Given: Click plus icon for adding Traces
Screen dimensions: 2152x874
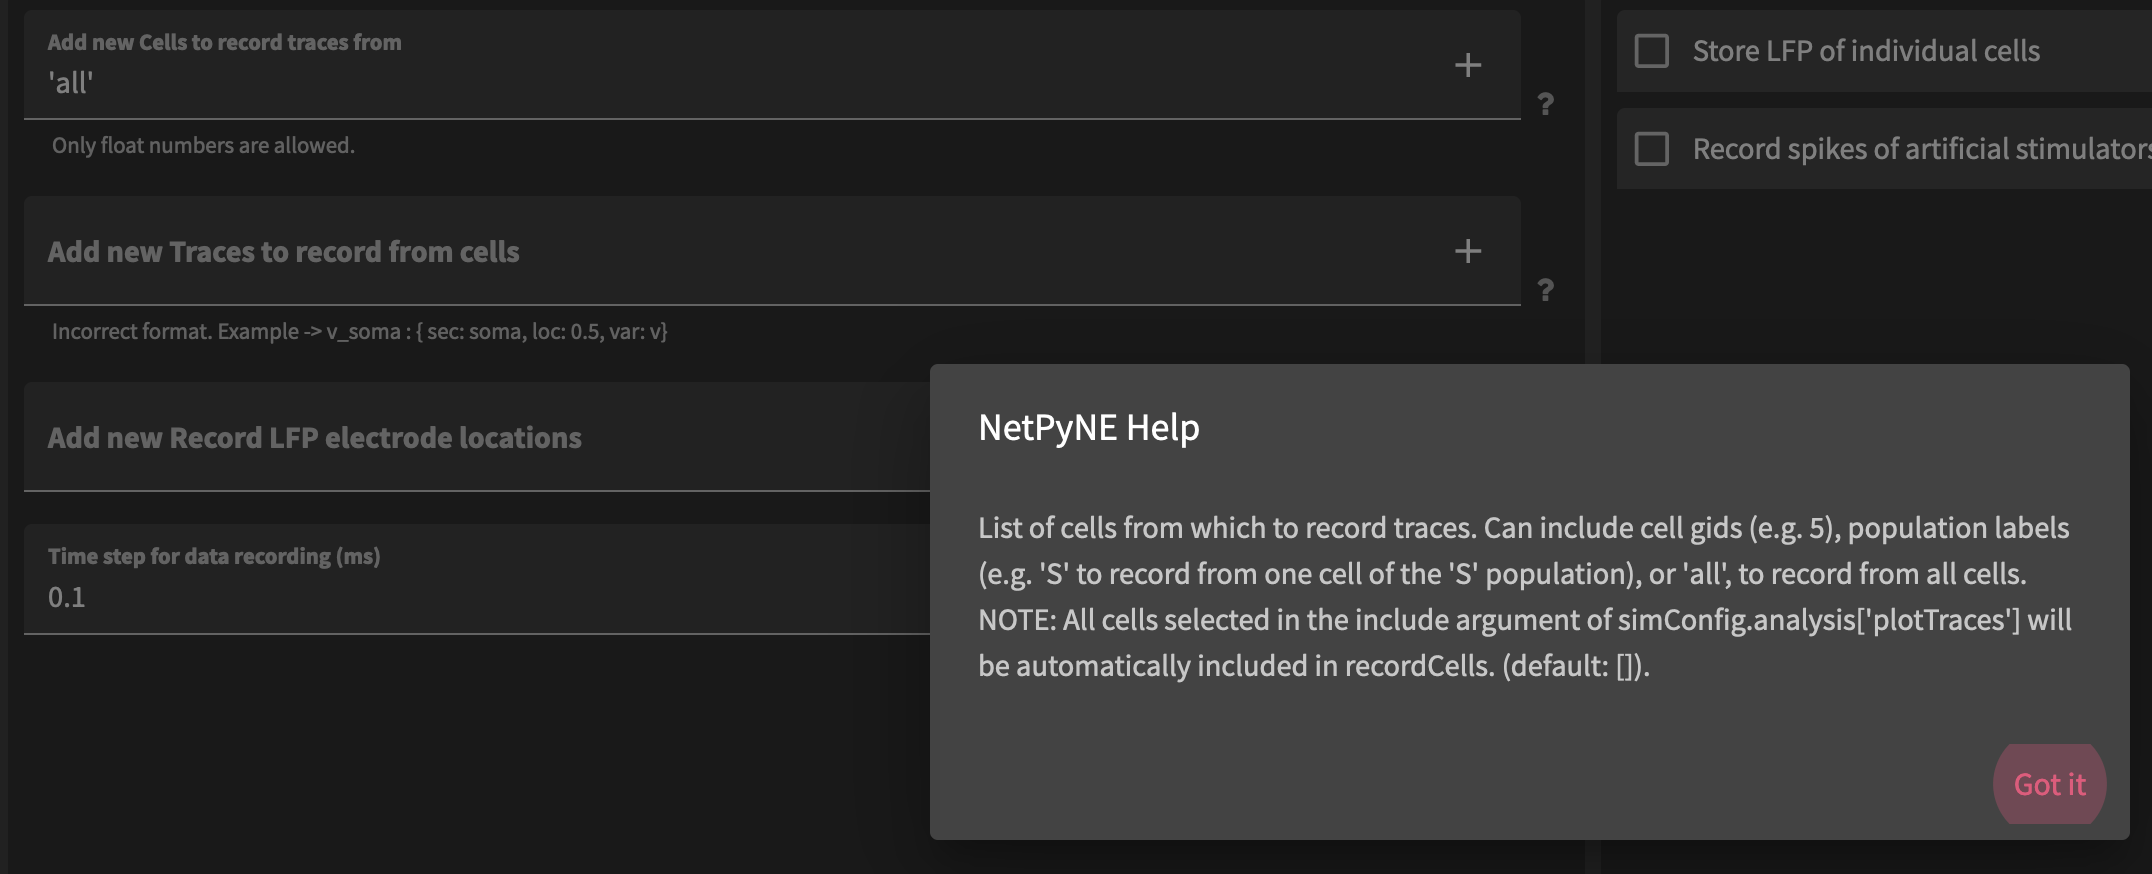Looking at the screenshot, I should pyautogui.click(x=1467, y=251).
